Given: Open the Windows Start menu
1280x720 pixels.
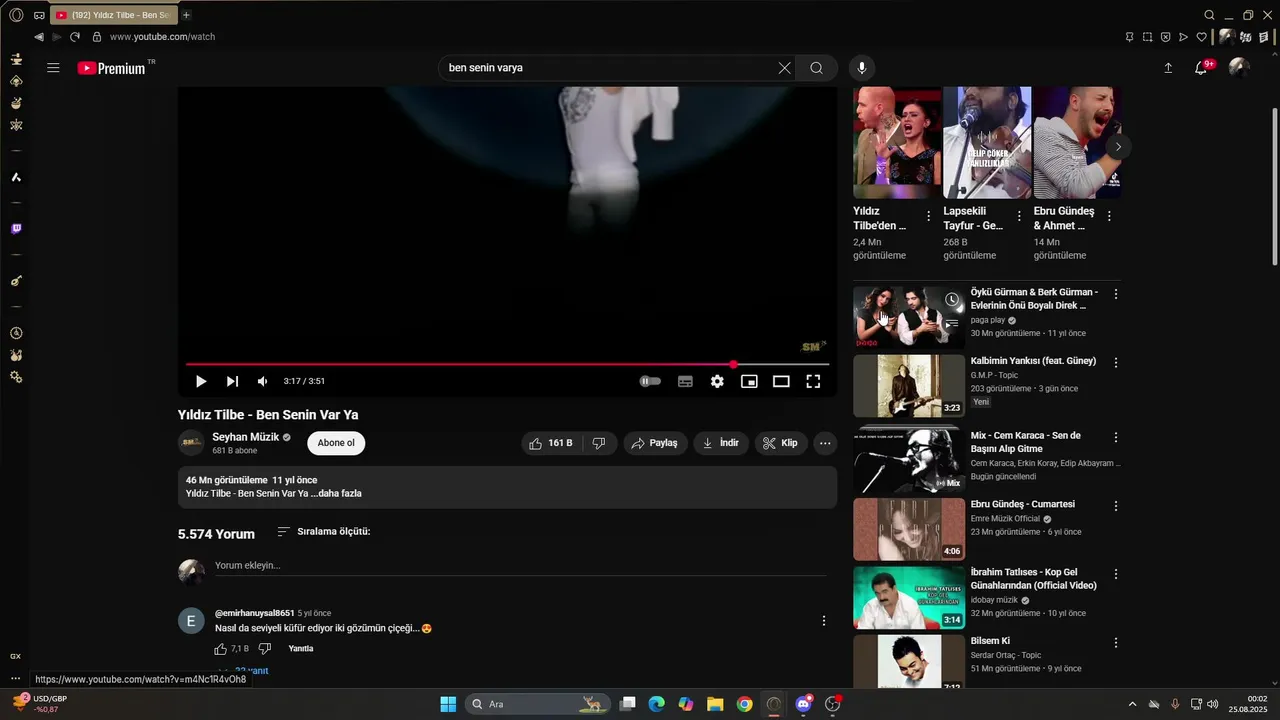Looking at the screenshot, I should [x=448, y=704].
